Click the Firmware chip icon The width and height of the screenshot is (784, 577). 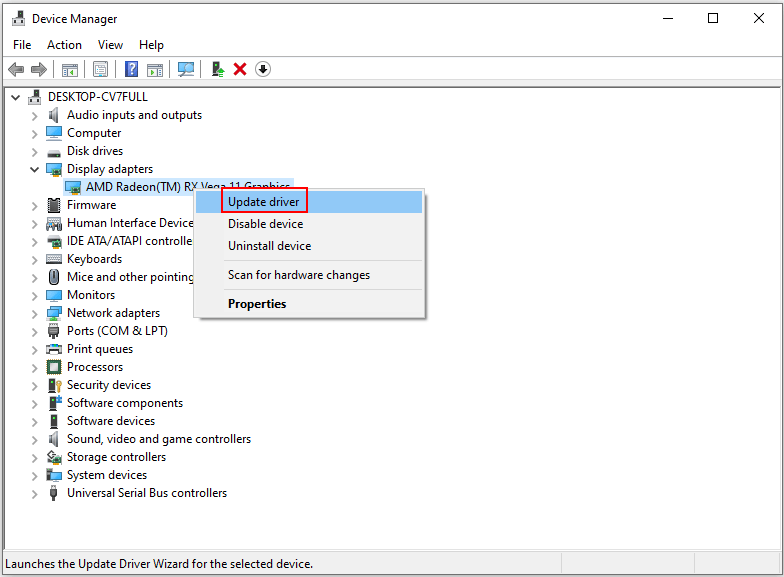[54, 205]
